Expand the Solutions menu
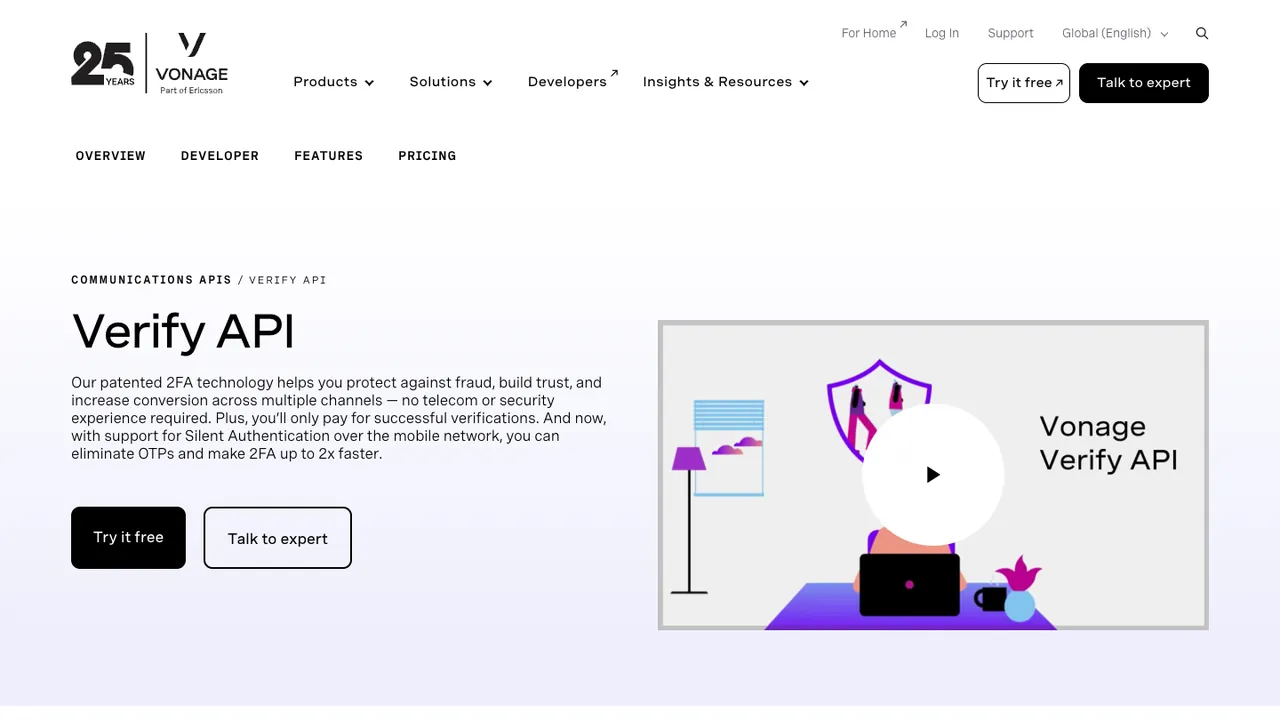The height and width of the screenshot is (720, 1280). (451, 82)
